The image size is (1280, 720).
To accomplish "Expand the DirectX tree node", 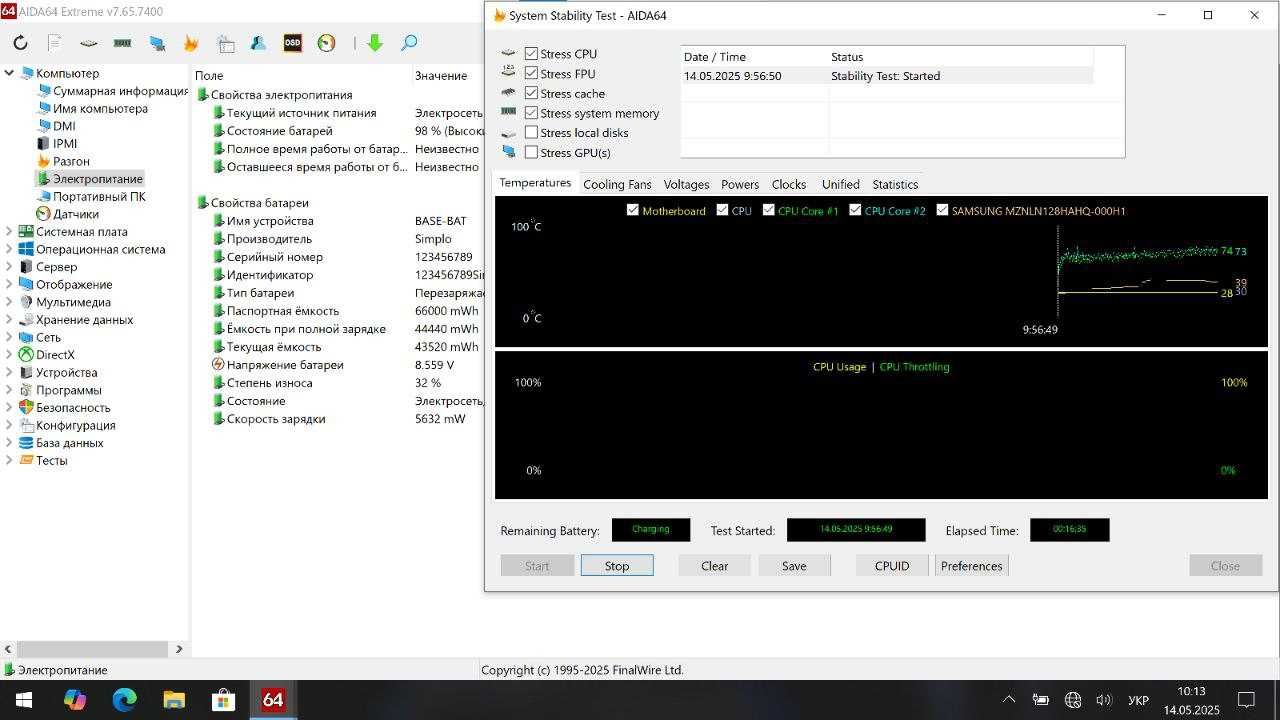I will [x=9, y=355].
